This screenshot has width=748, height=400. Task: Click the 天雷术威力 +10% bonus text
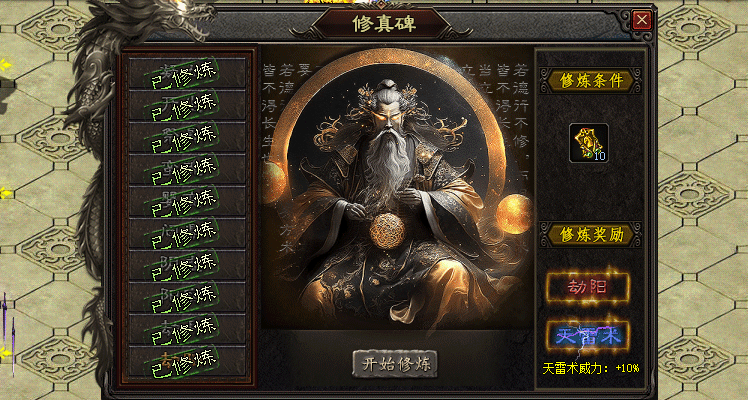(x=591, y=368)
